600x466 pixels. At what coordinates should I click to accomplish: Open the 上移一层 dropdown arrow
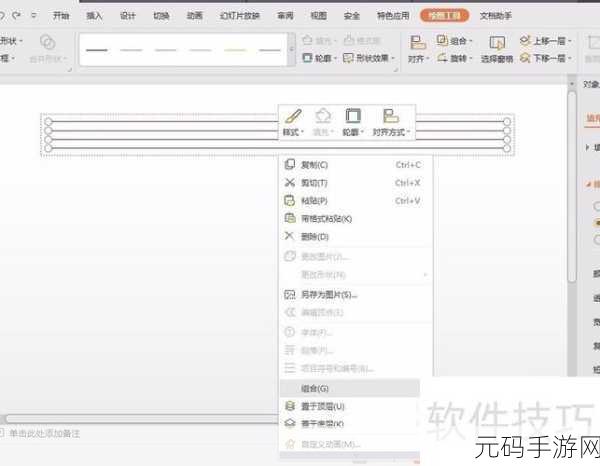569,41
